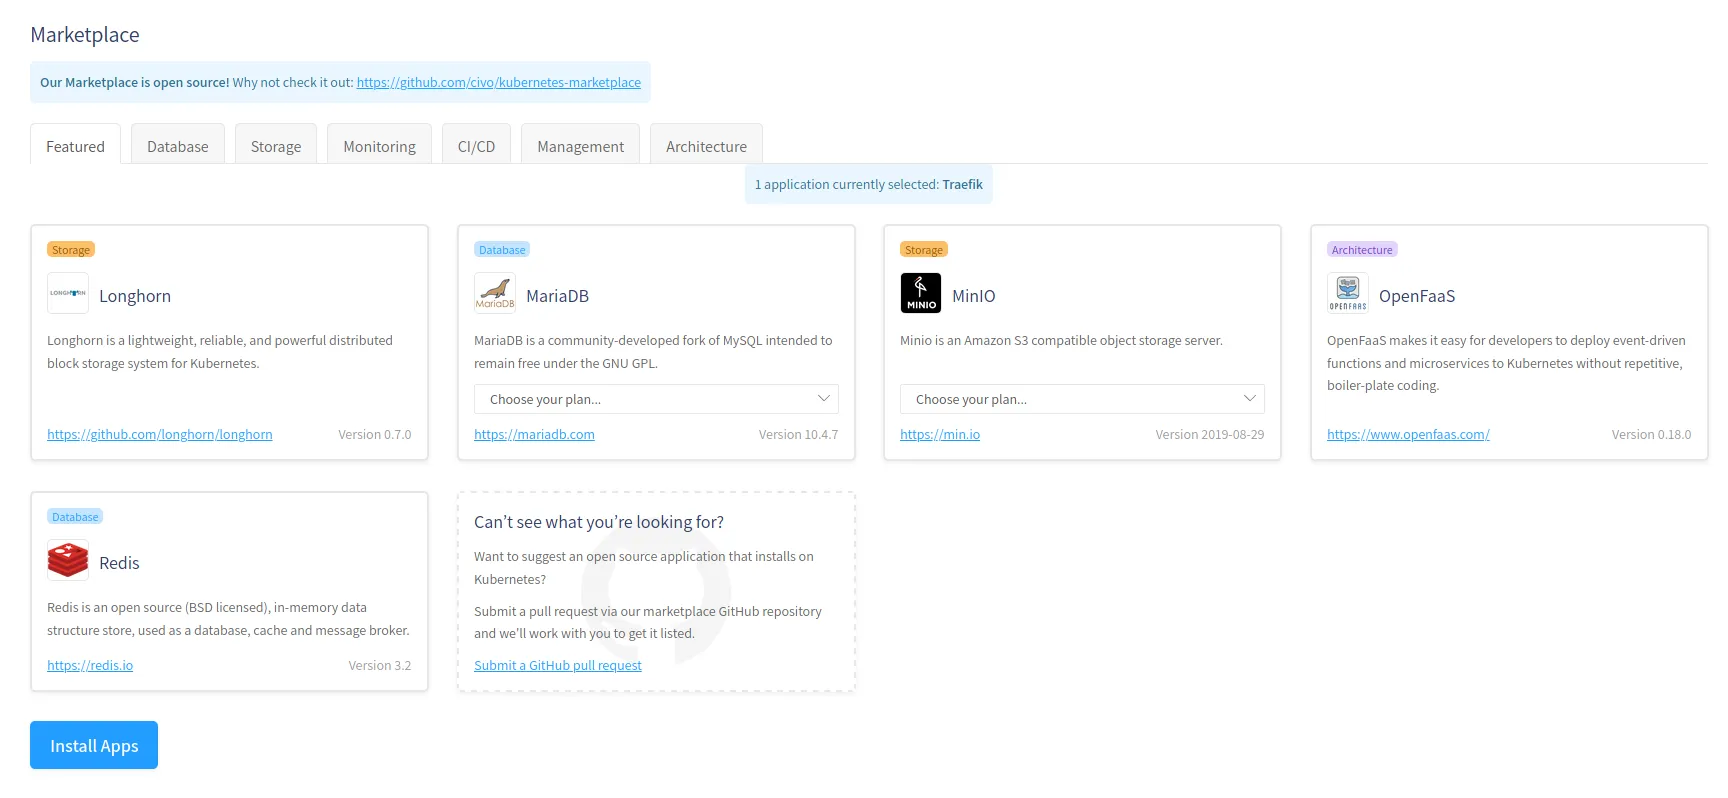
Task: Click the Longhorn logo icon
Action: (x=68, y=293)
